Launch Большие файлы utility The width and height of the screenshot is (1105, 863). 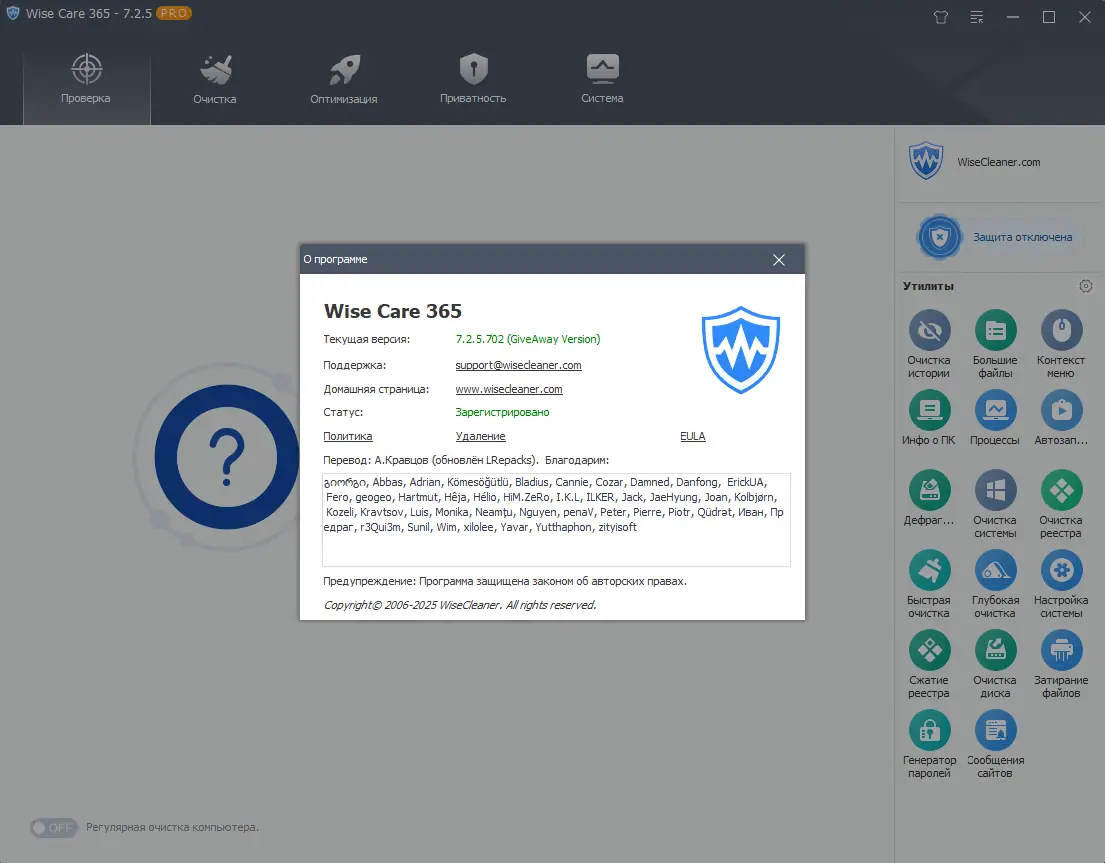click(x=995, y=344)
